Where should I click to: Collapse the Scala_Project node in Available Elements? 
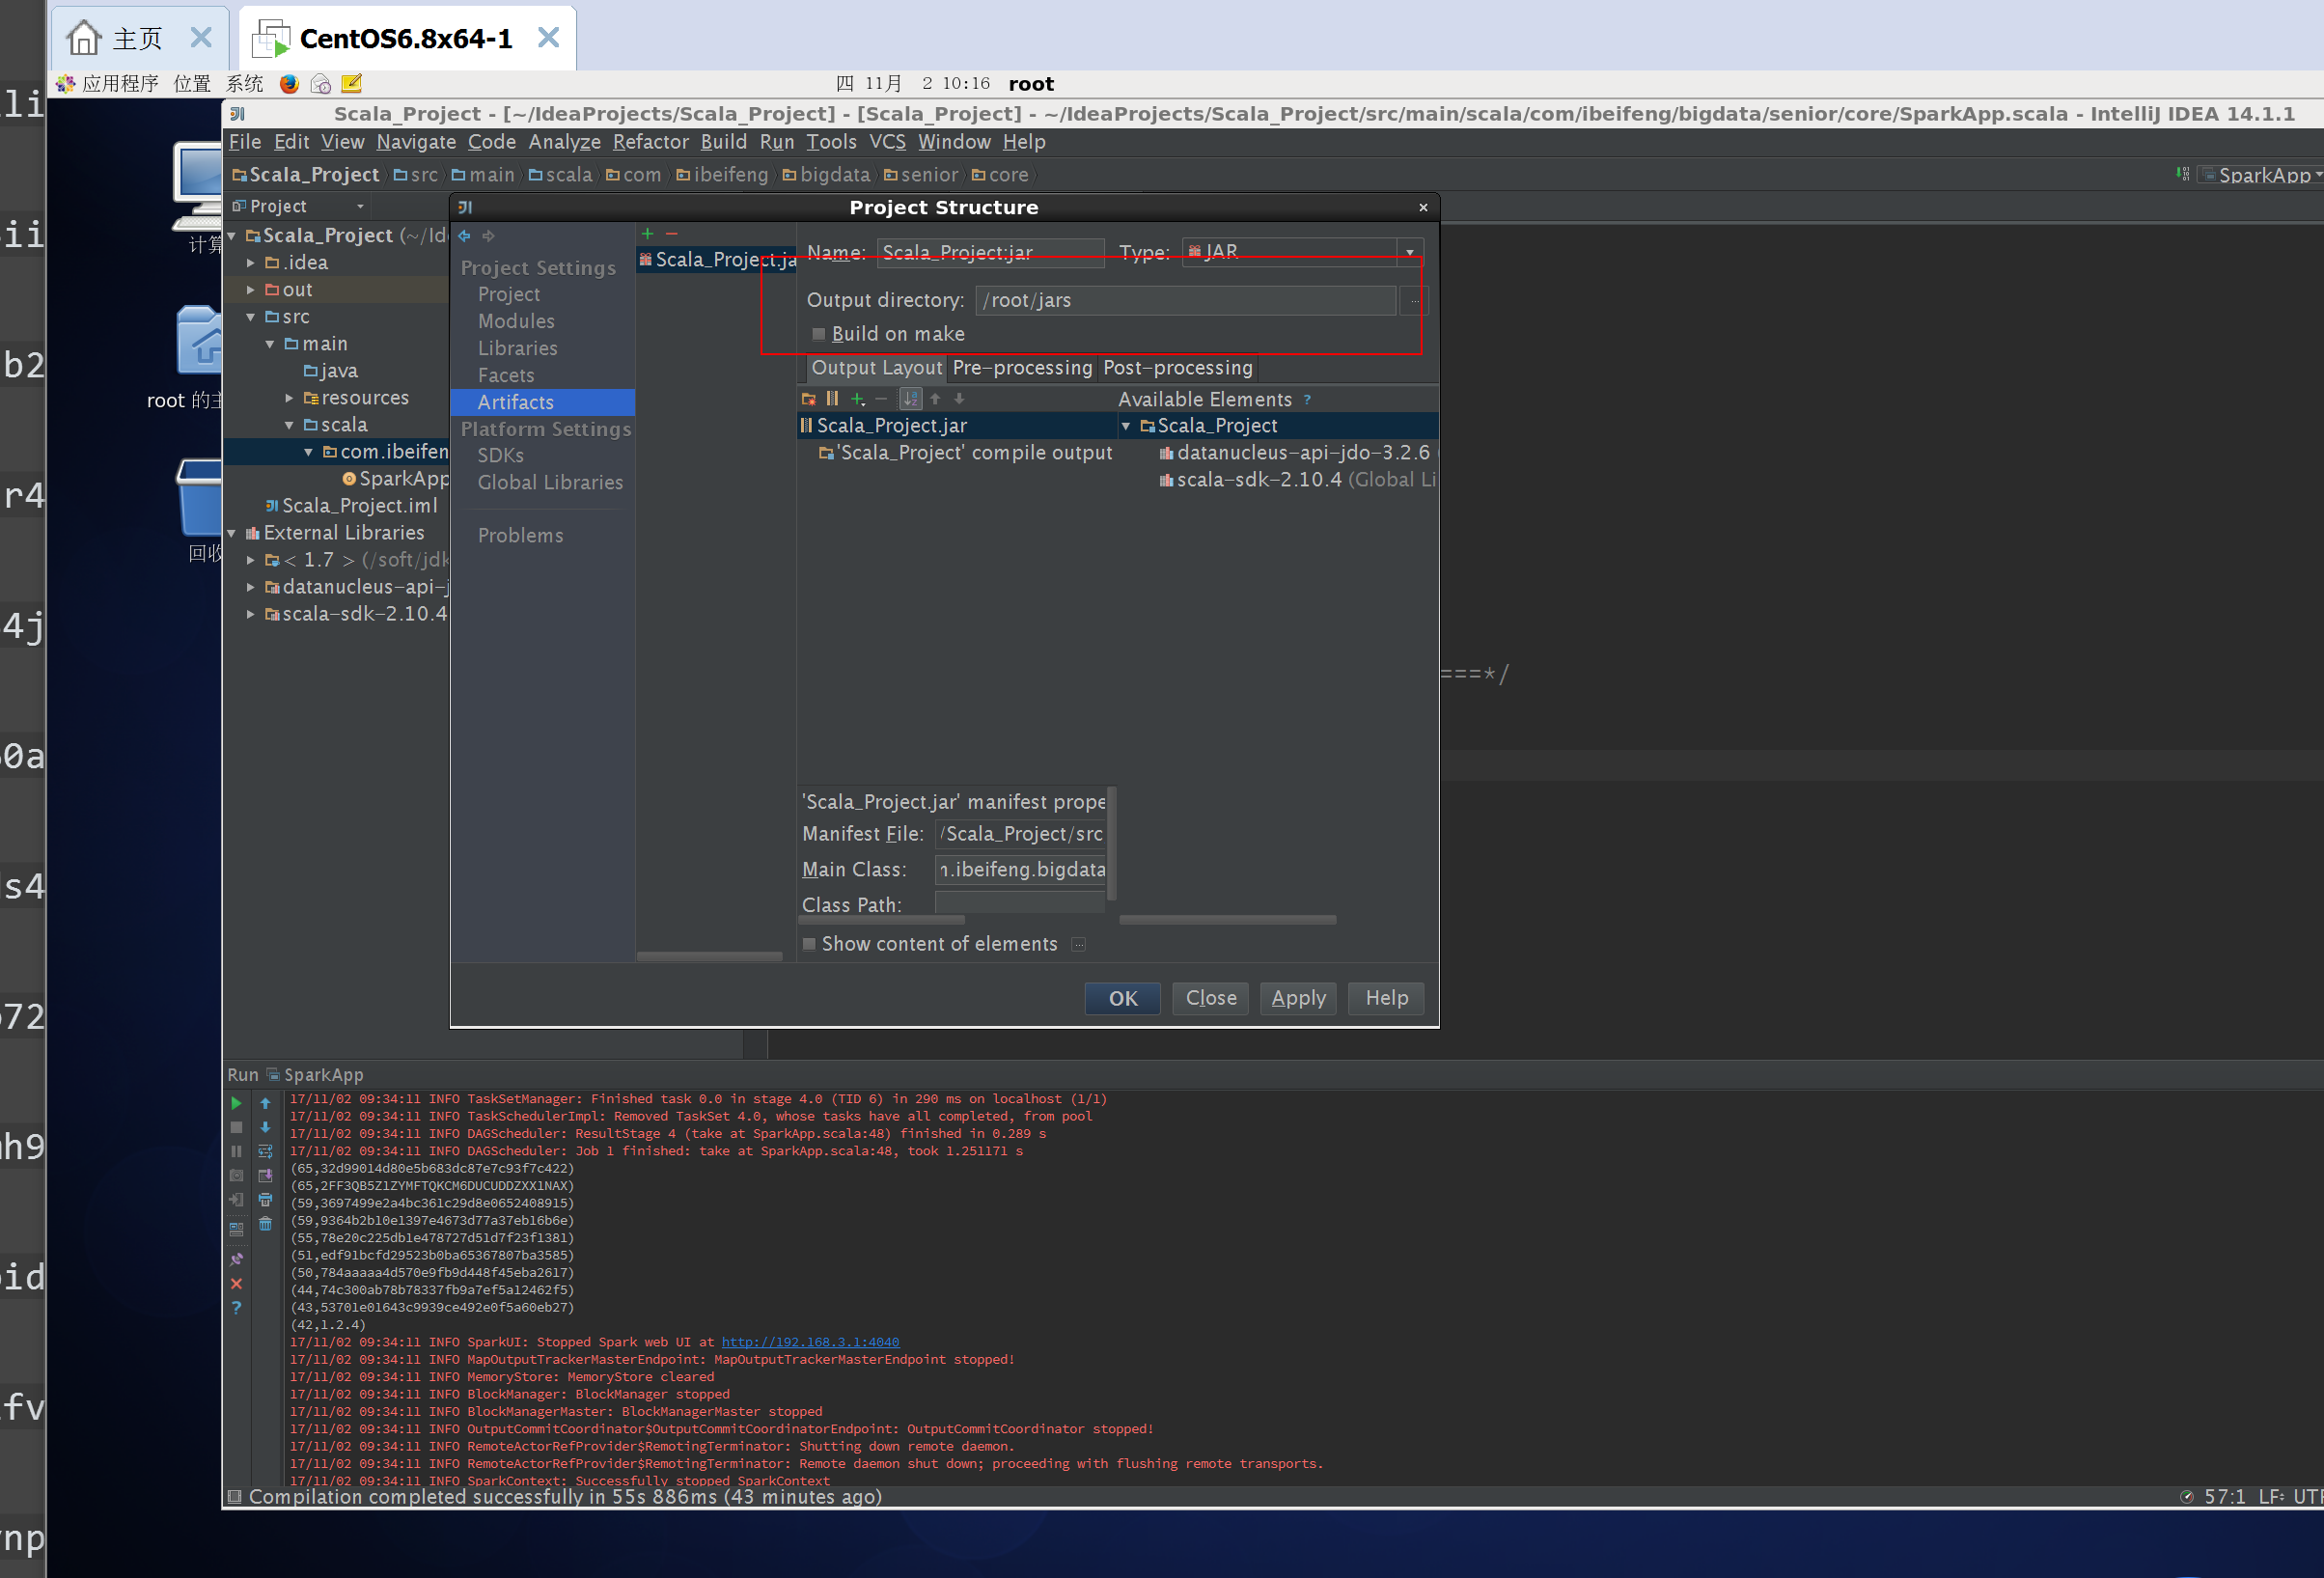pyautogui.click(x=1126, y=426)
